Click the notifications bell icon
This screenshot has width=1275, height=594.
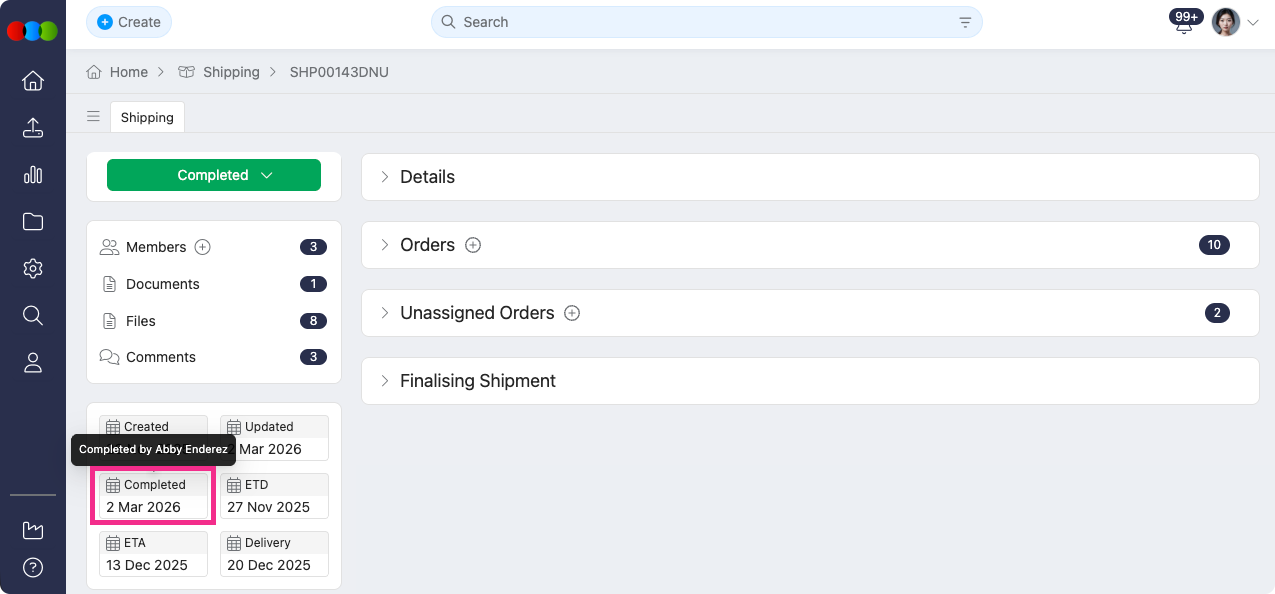(1184, 24)
